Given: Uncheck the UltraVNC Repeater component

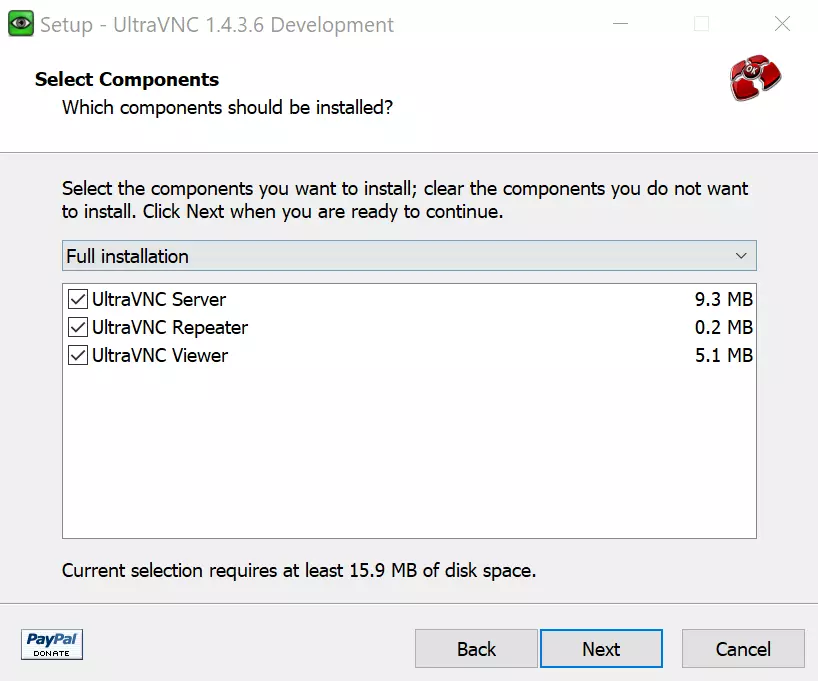Looking at the screenshot, I should point(77,327).
